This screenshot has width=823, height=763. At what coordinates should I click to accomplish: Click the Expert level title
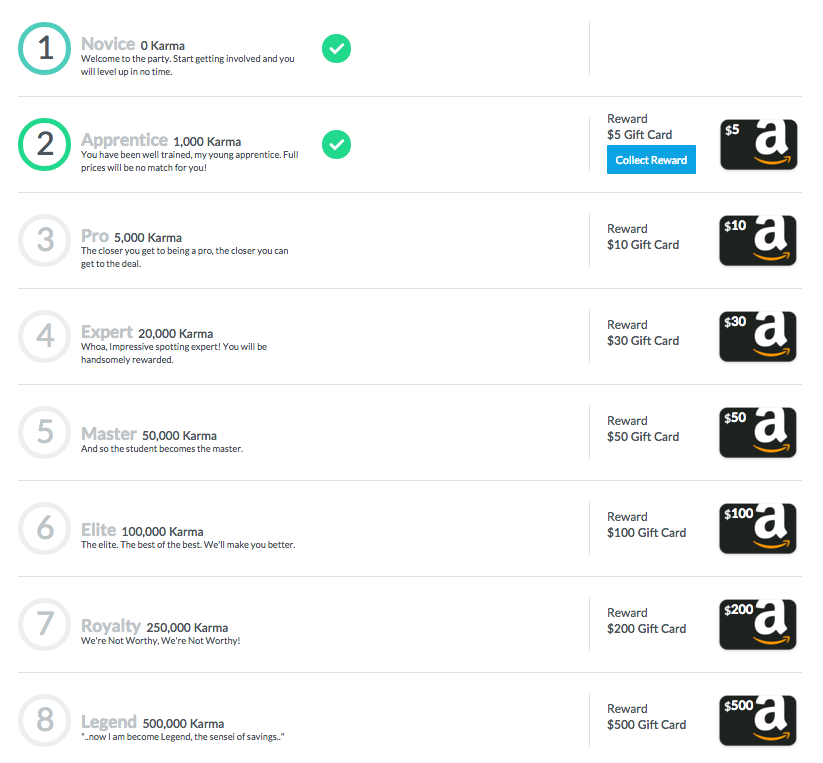click(107, 332)
